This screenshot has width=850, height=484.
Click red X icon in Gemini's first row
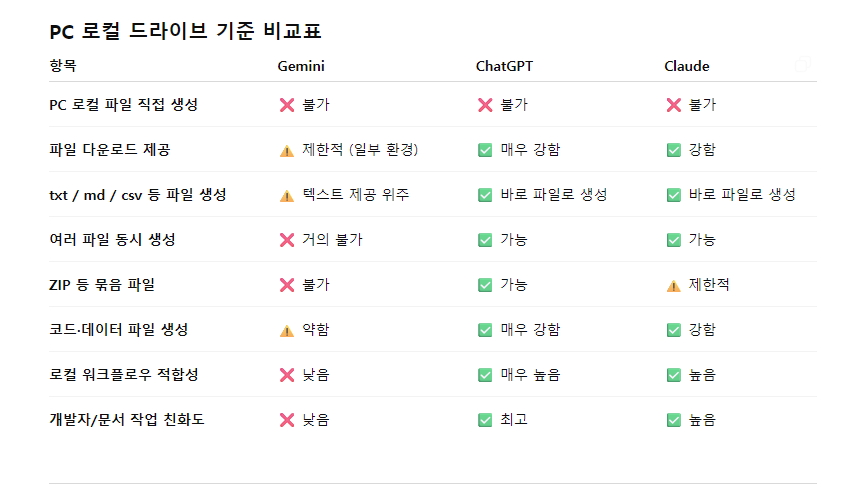tap(287, 105)
